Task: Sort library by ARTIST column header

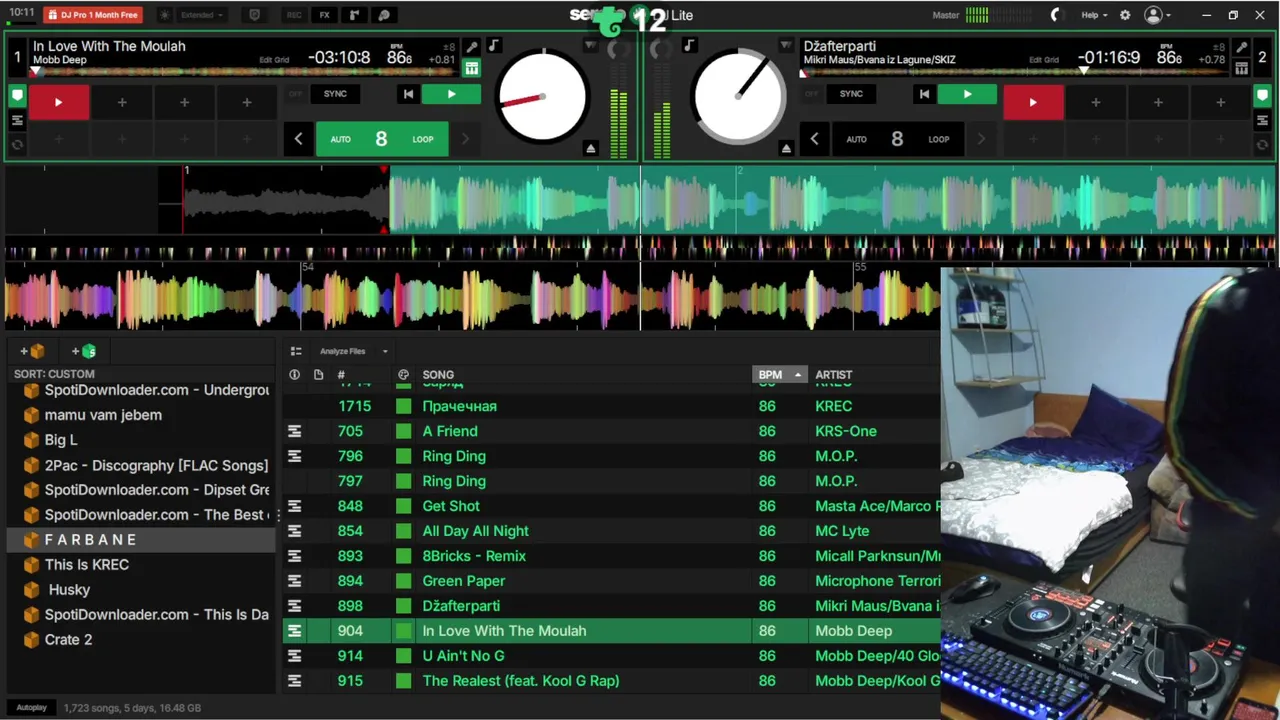Action: click(834, 375)
